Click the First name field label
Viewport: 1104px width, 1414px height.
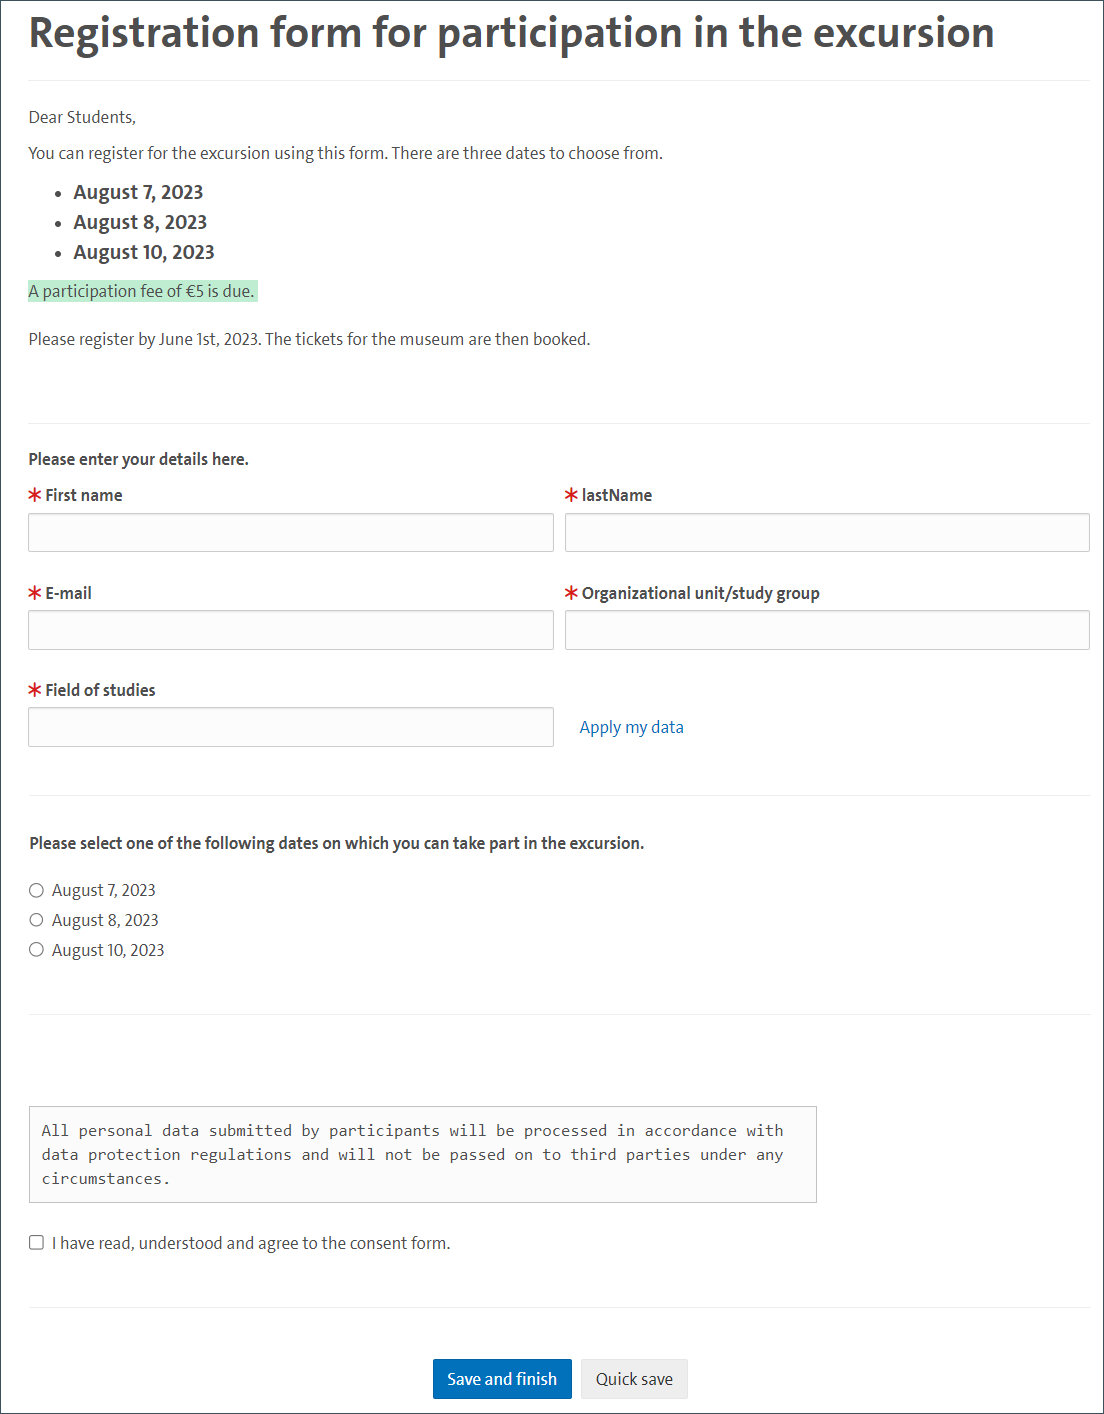pos(84,495)
